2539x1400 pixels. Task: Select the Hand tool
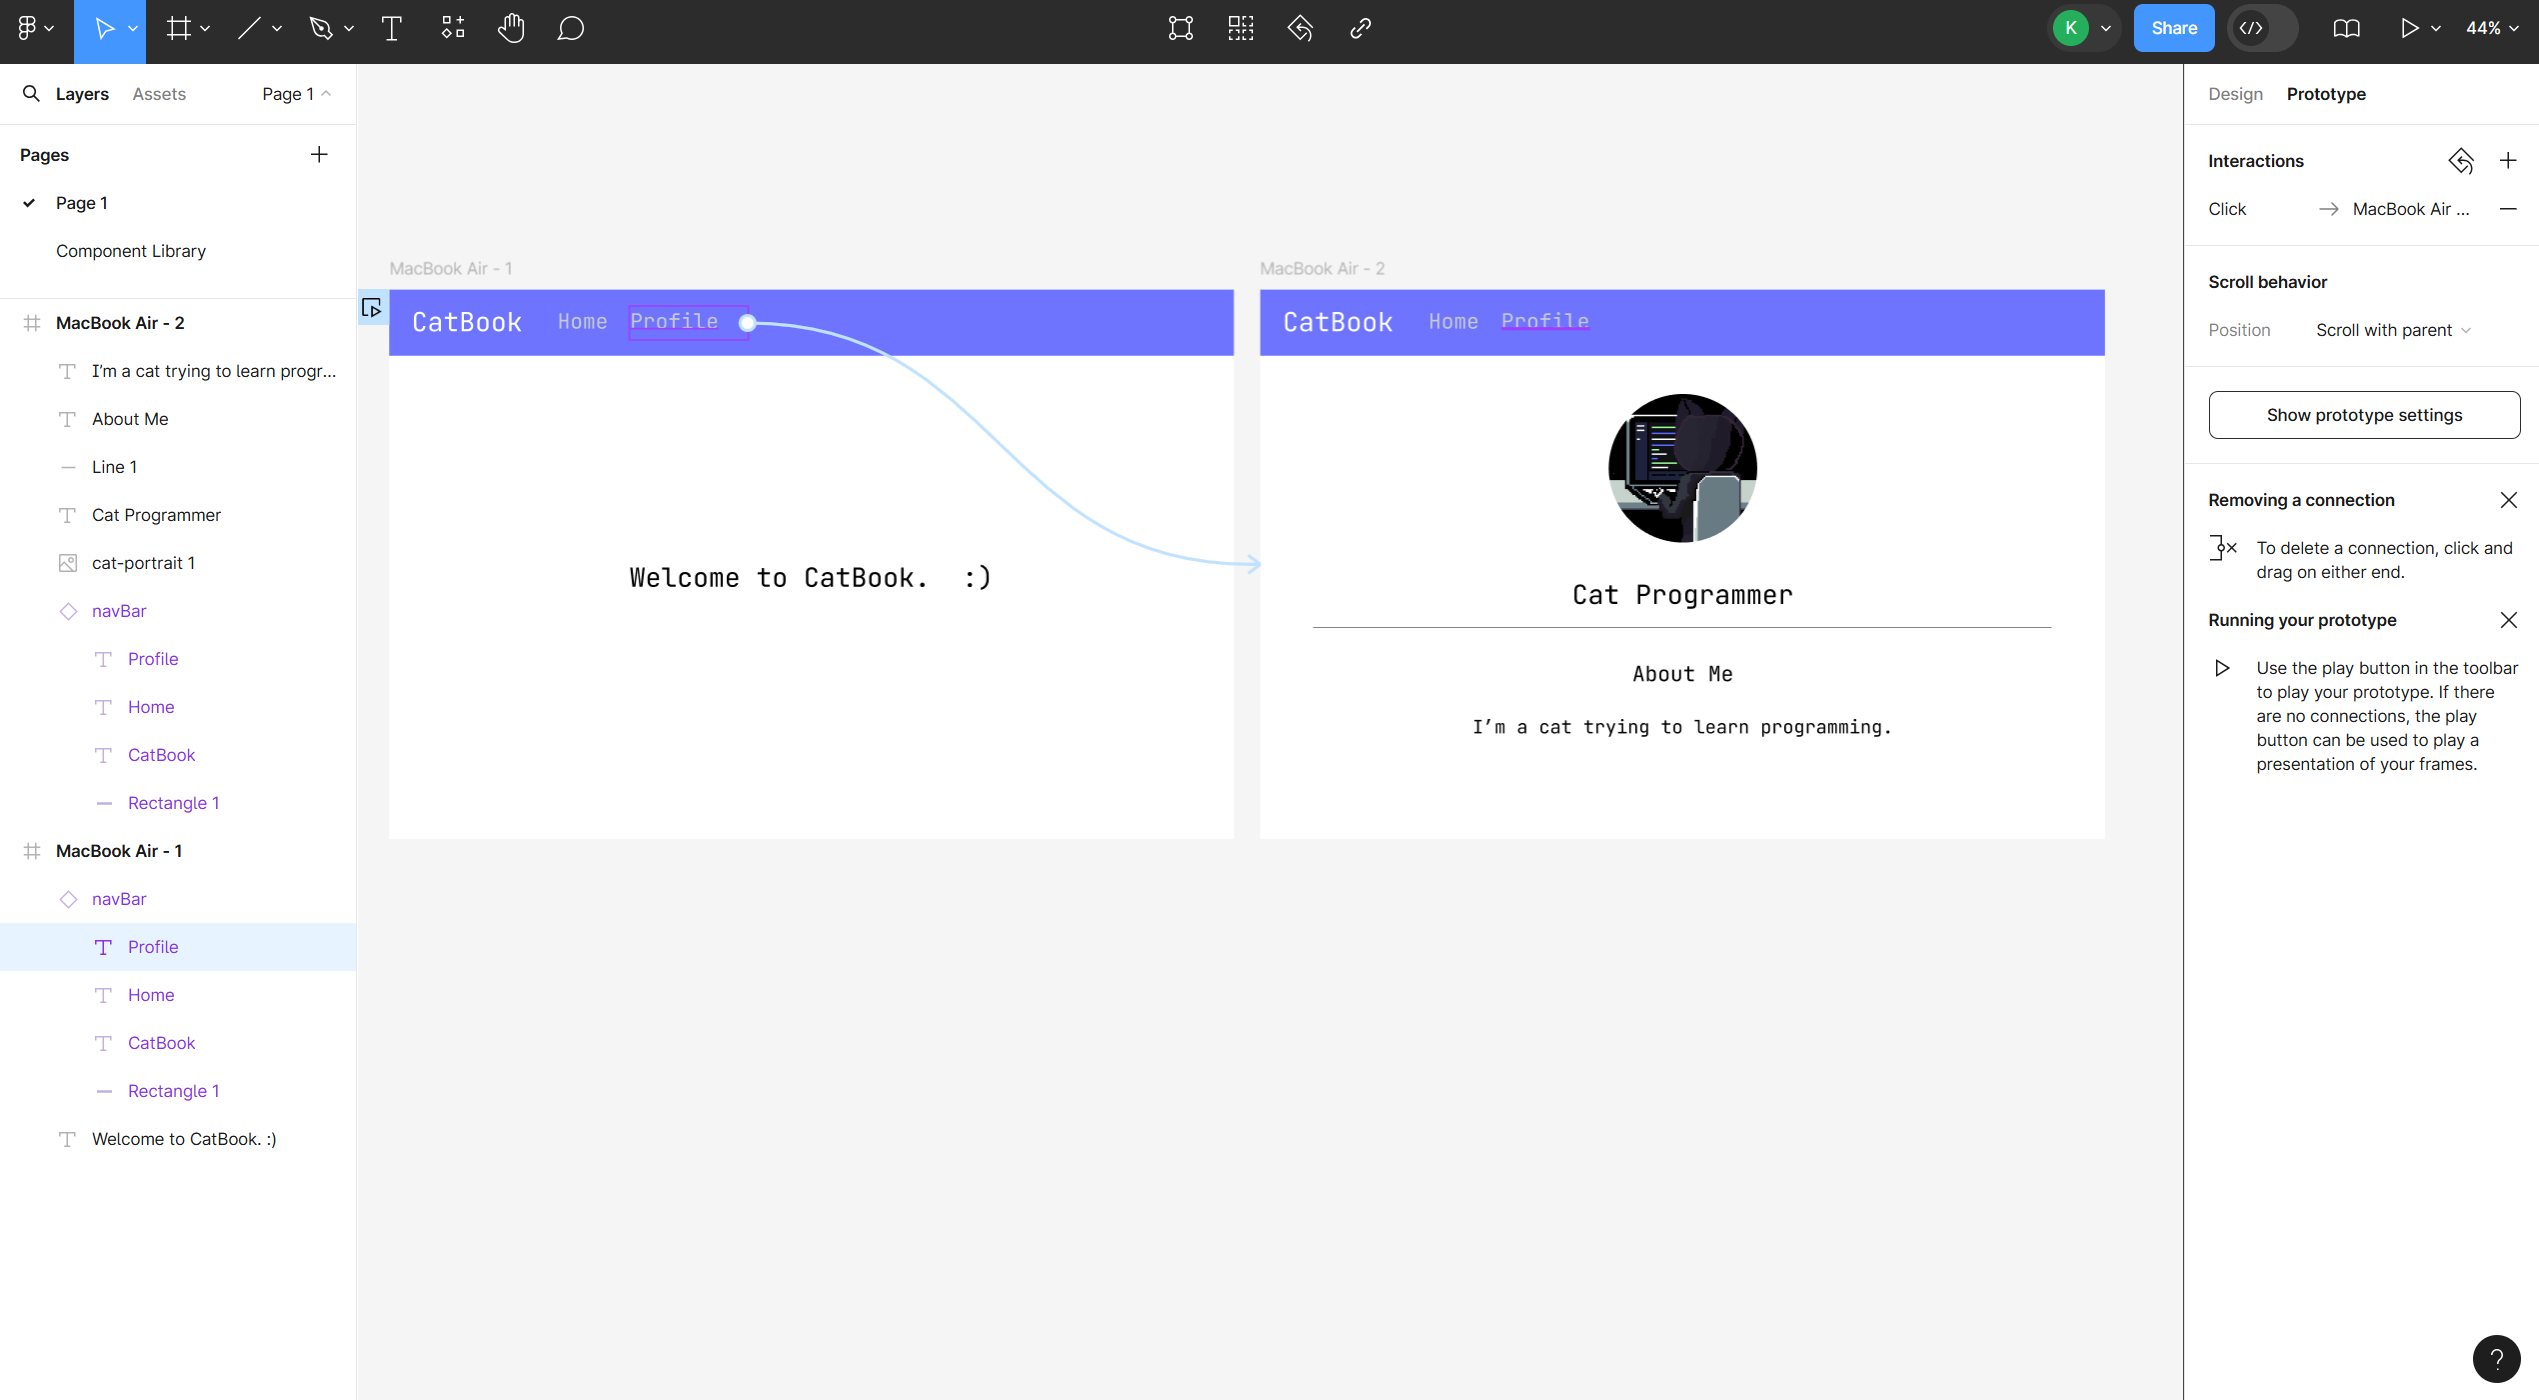click(x=511, y=28)
